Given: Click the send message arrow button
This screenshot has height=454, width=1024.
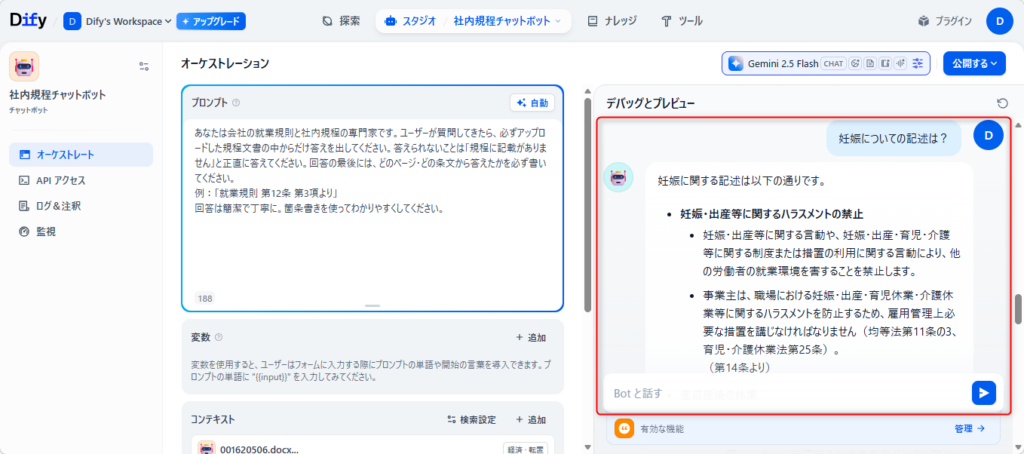Looking at the screenshot, I should [x=983, y=393].
